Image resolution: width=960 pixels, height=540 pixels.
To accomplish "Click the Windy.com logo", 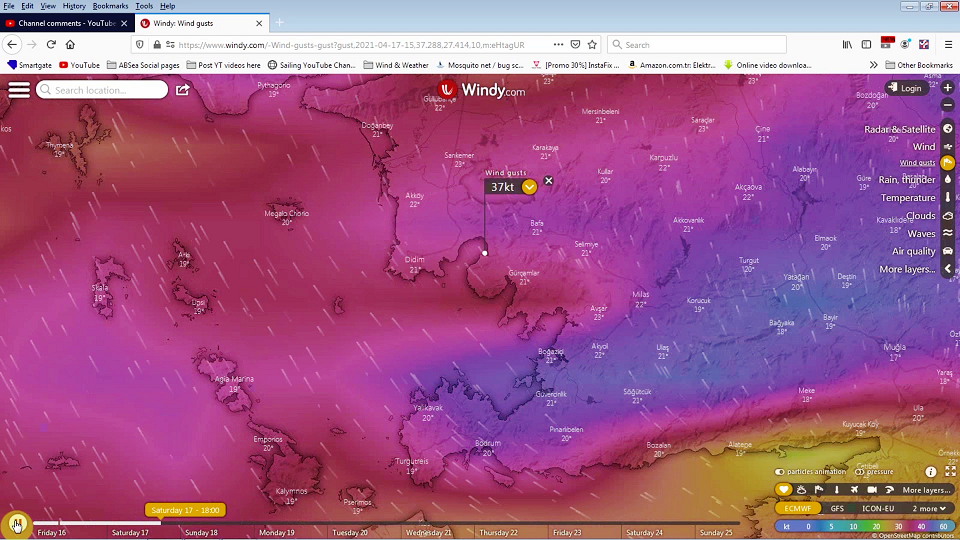I will pyautogui.click(x=481, y=90).
